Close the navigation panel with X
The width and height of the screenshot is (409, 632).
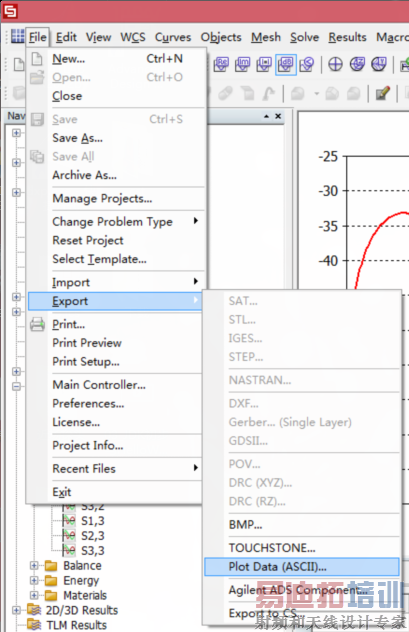point(278,116)
